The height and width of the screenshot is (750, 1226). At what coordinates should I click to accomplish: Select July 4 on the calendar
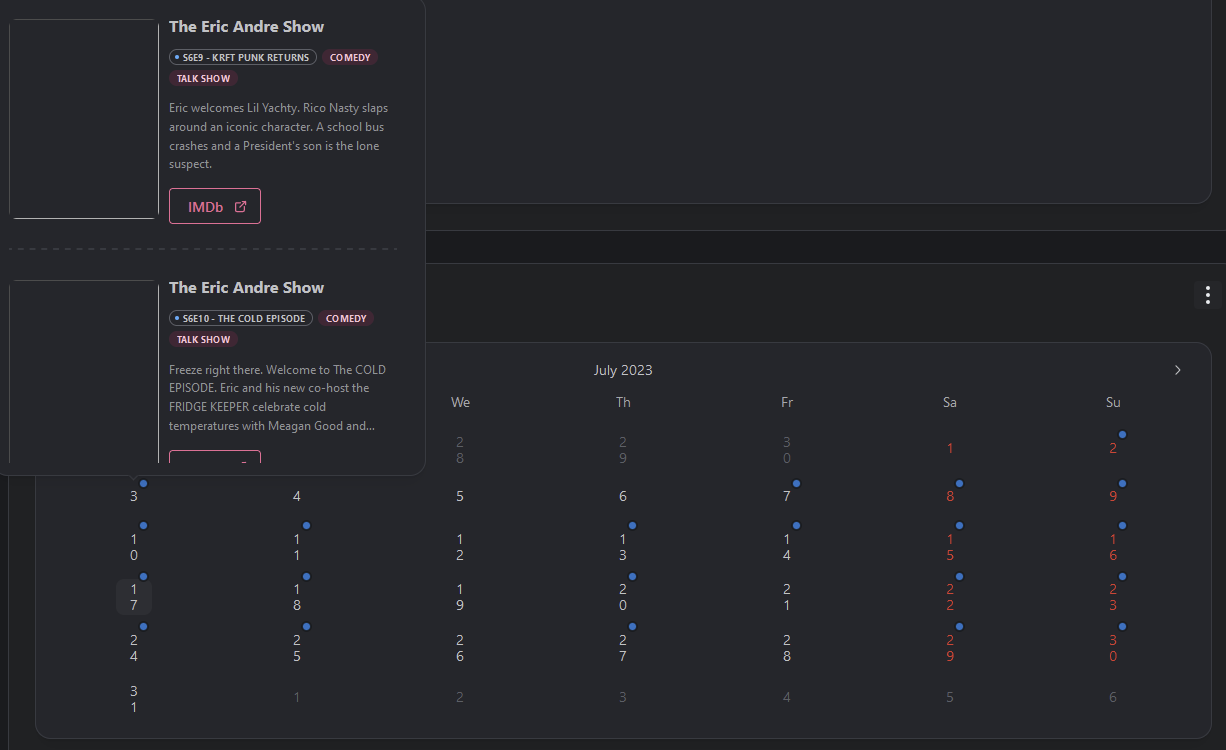(x=297, y=496)
